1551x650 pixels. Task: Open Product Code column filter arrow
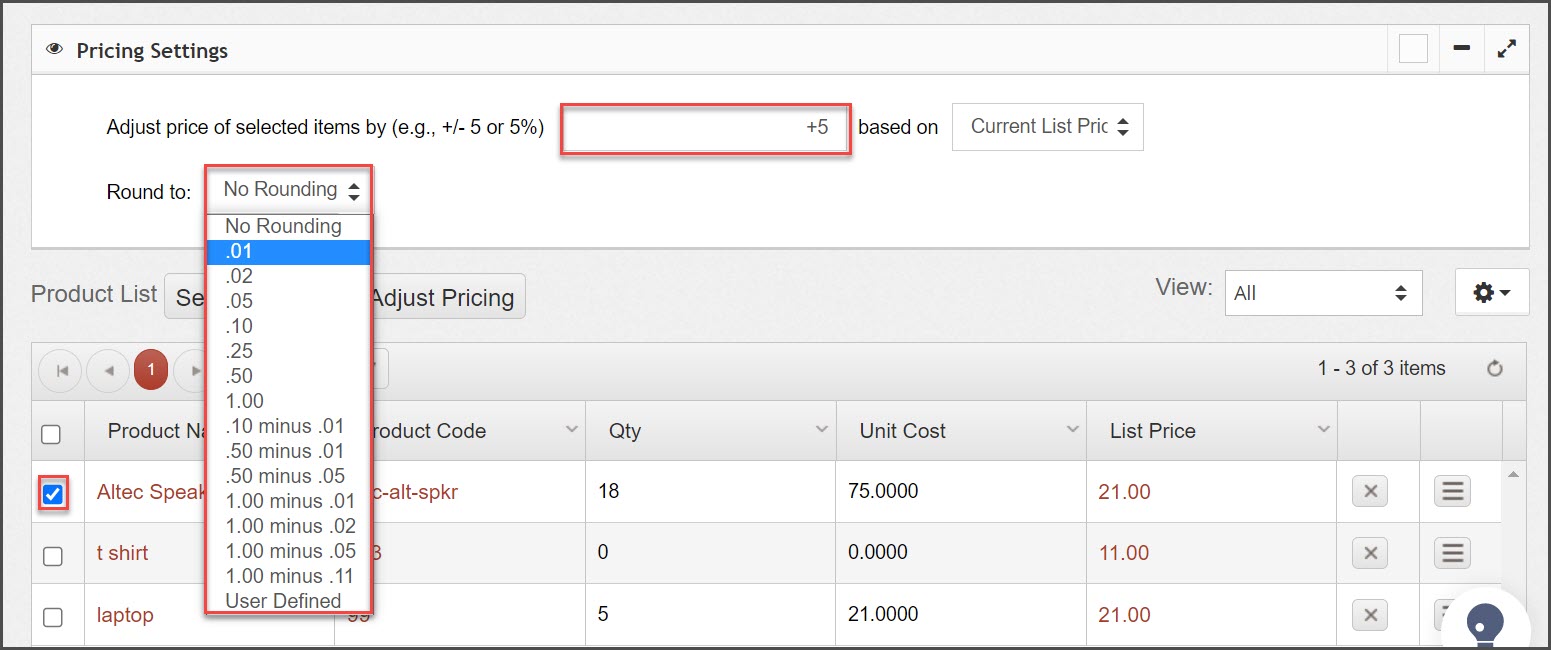571,429
